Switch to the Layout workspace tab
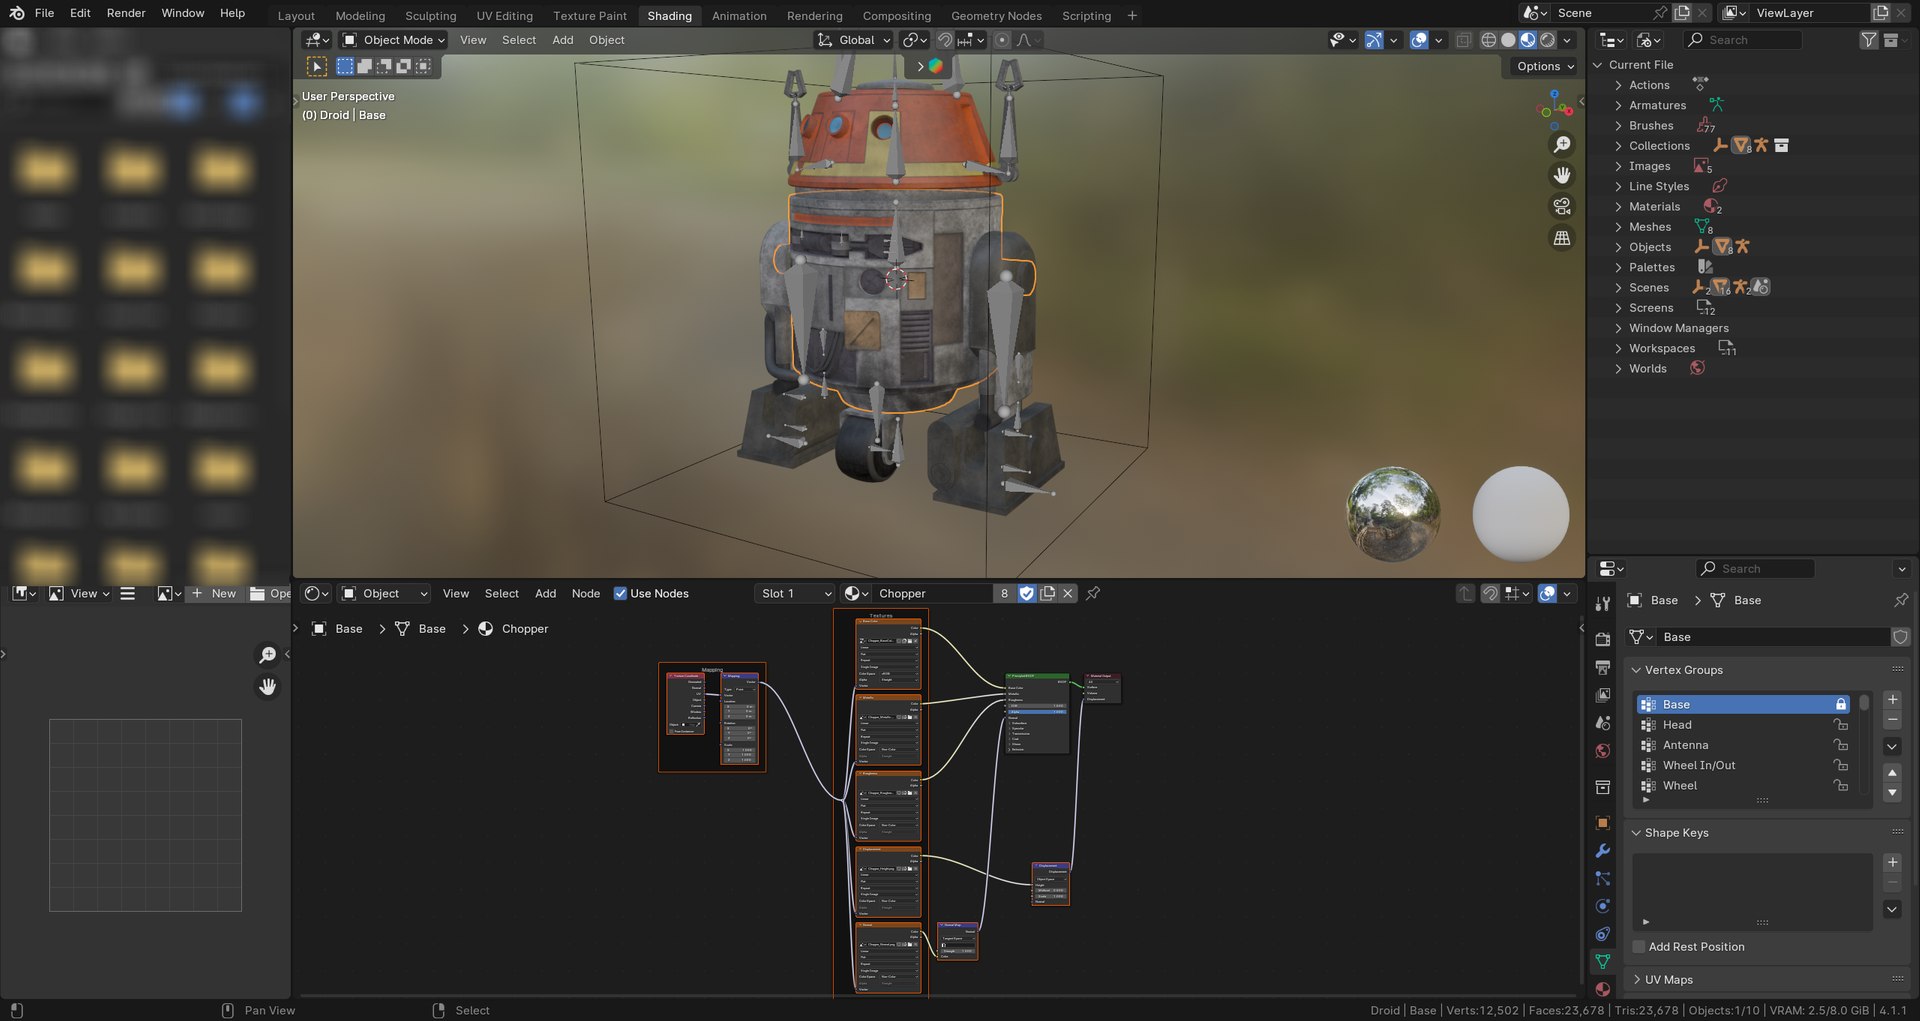 (296, 16)
